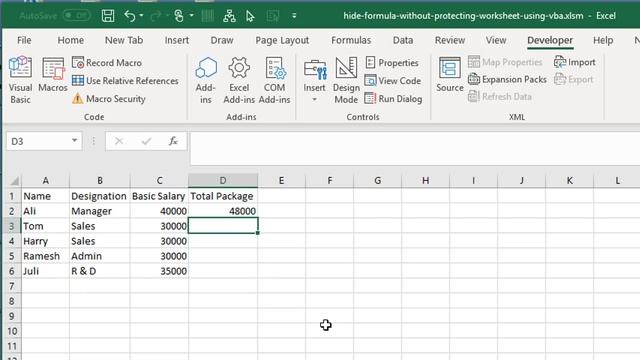The image size is (640, 360).
Task: Click the hierarchy chart icon in quick access
Action: coord(229,16)
